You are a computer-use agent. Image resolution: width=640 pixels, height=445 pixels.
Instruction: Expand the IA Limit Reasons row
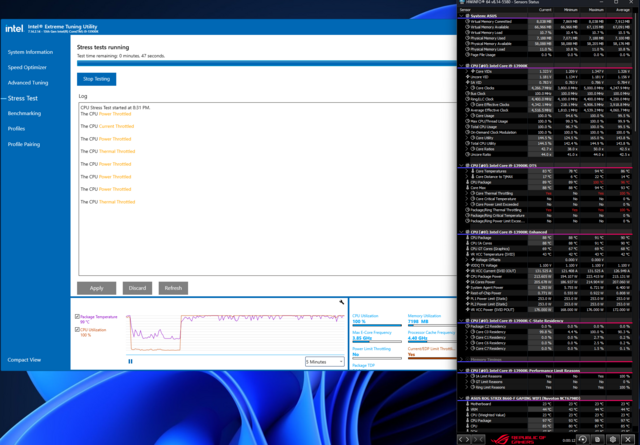(x=468, y=376)
